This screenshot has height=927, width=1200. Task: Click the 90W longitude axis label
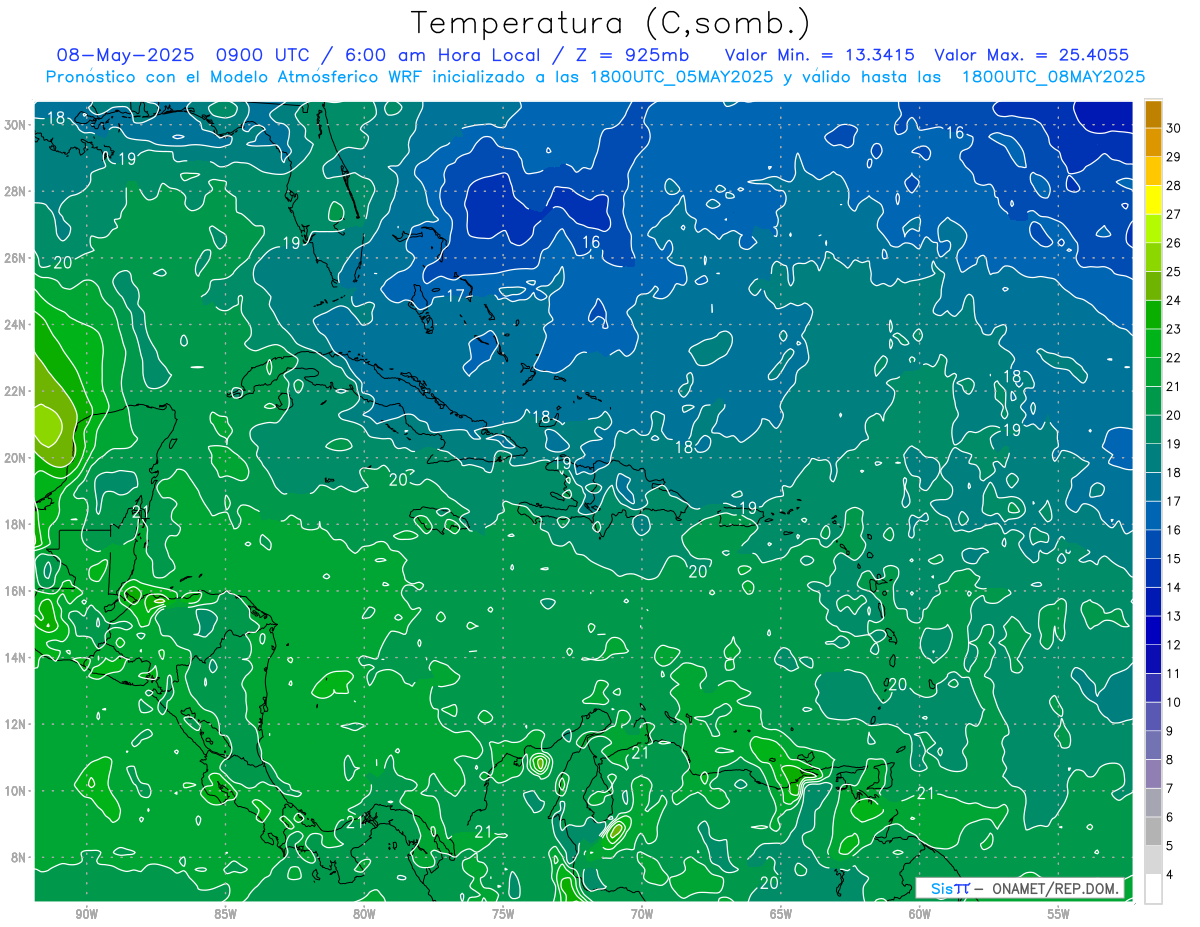coord(87,914)
